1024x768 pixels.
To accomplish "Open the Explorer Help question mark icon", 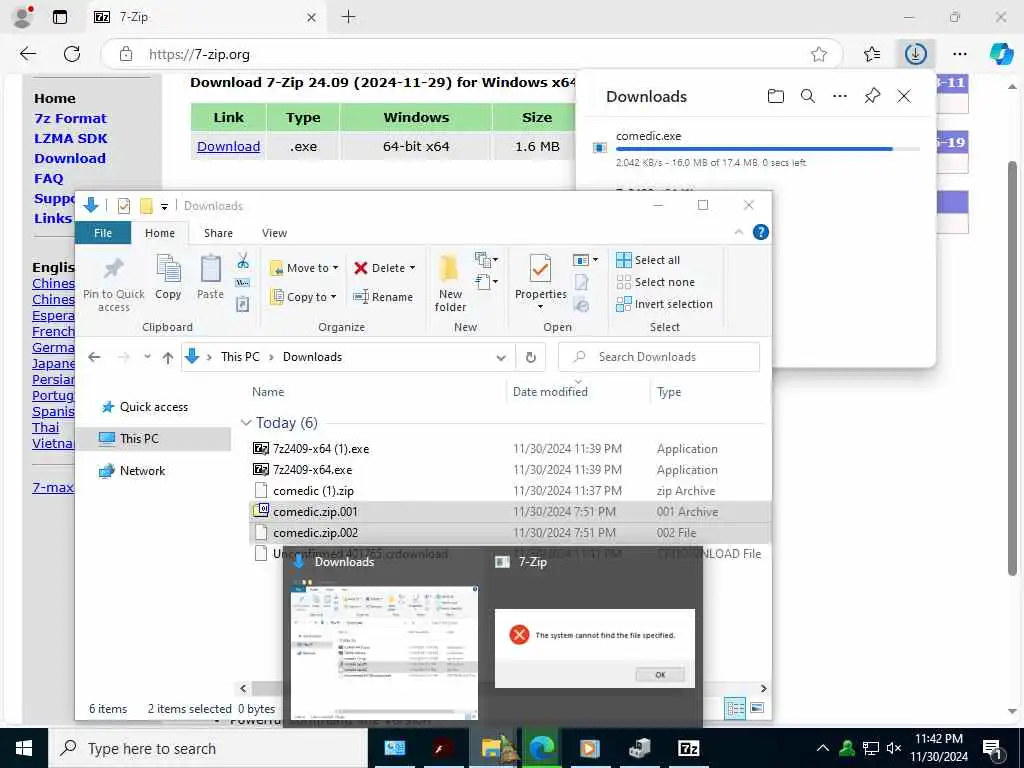I will pyautogui.click(x=761, y=232).
